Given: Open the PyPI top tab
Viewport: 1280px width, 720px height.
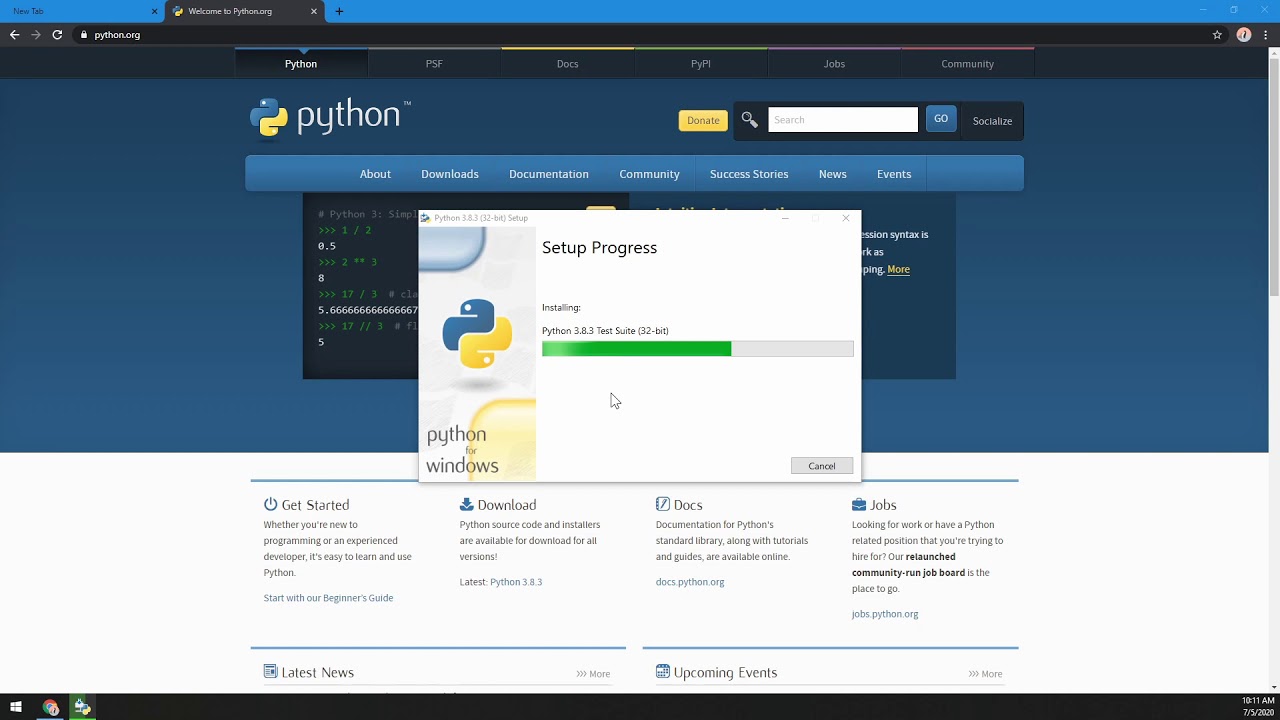Looking at the screenshot, I should [700, 64].
